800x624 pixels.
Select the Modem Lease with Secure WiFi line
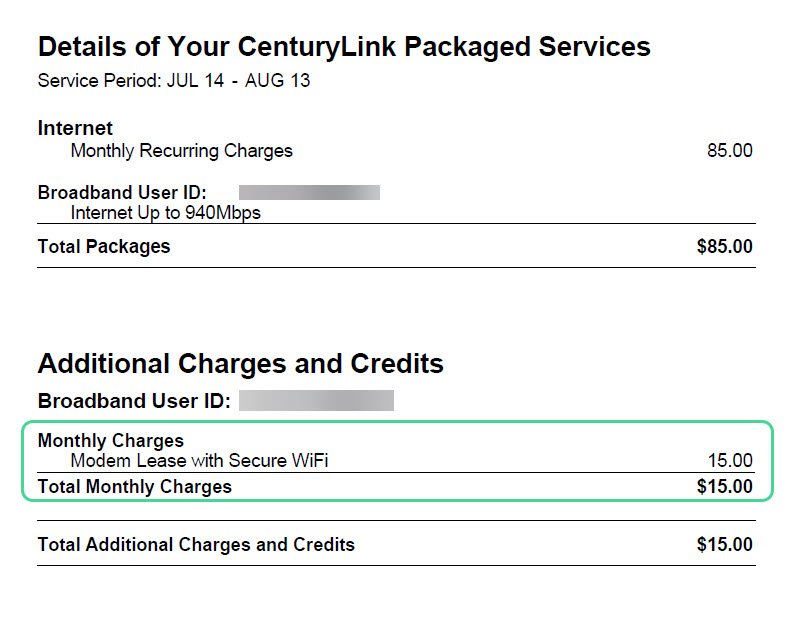click(199, 461)
